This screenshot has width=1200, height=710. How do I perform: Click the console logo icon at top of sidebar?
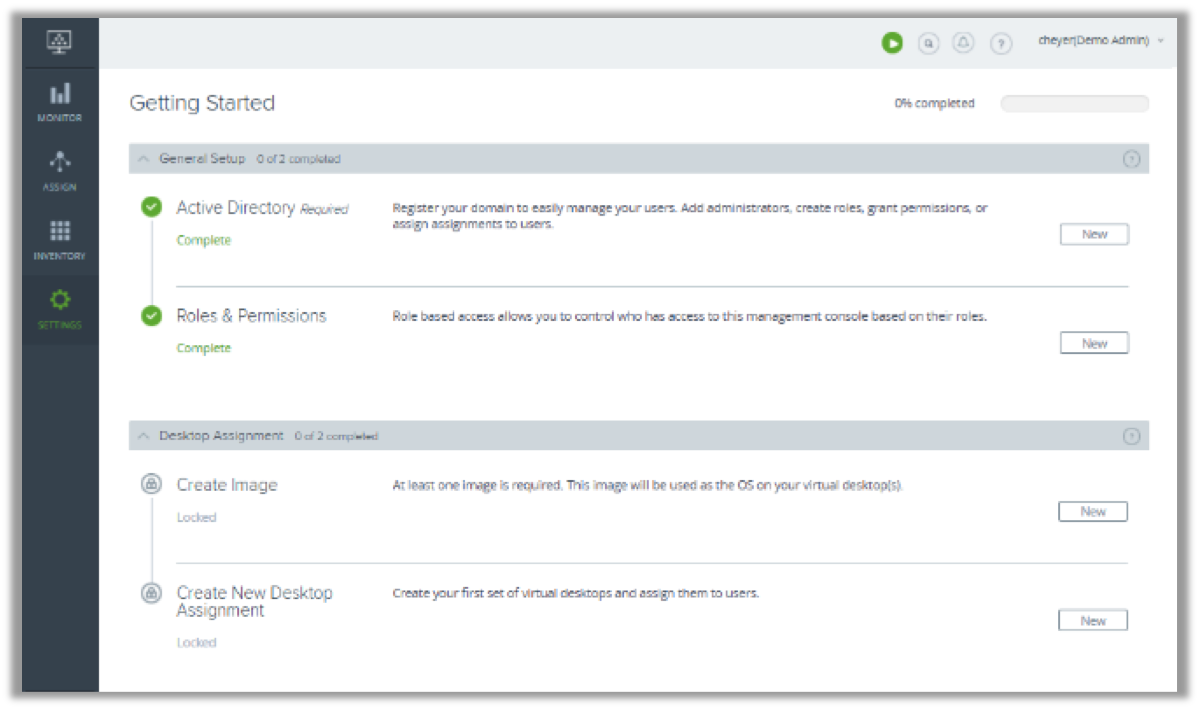tap(60, 42)
